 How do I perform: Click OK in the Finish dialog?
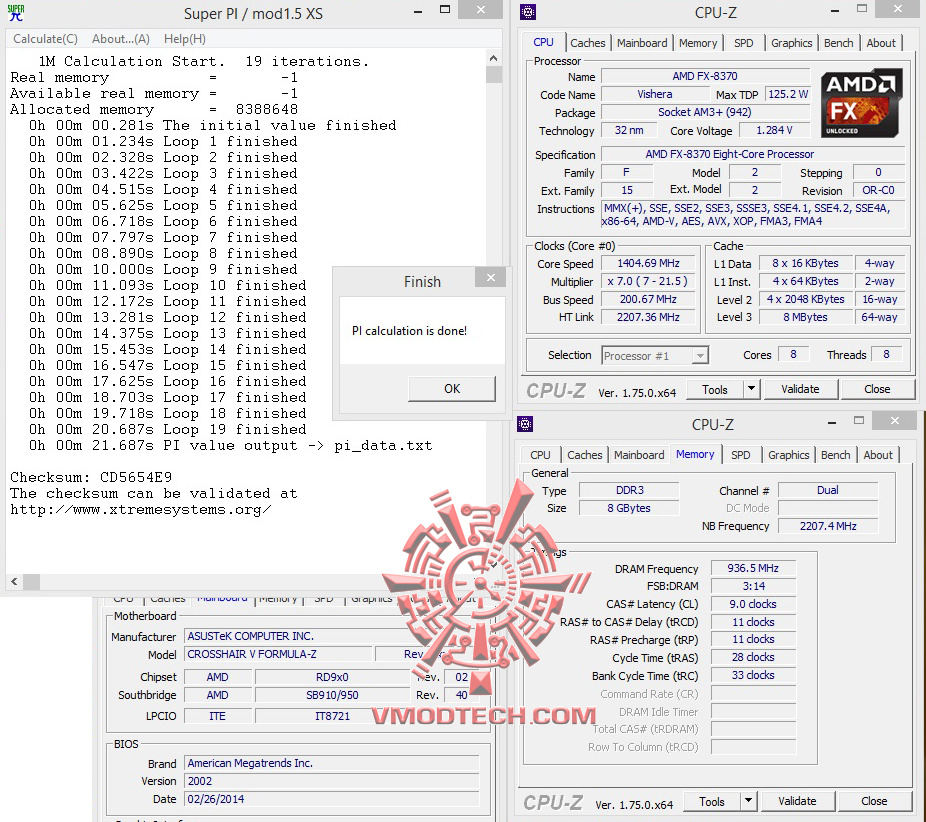pos(452,389)
